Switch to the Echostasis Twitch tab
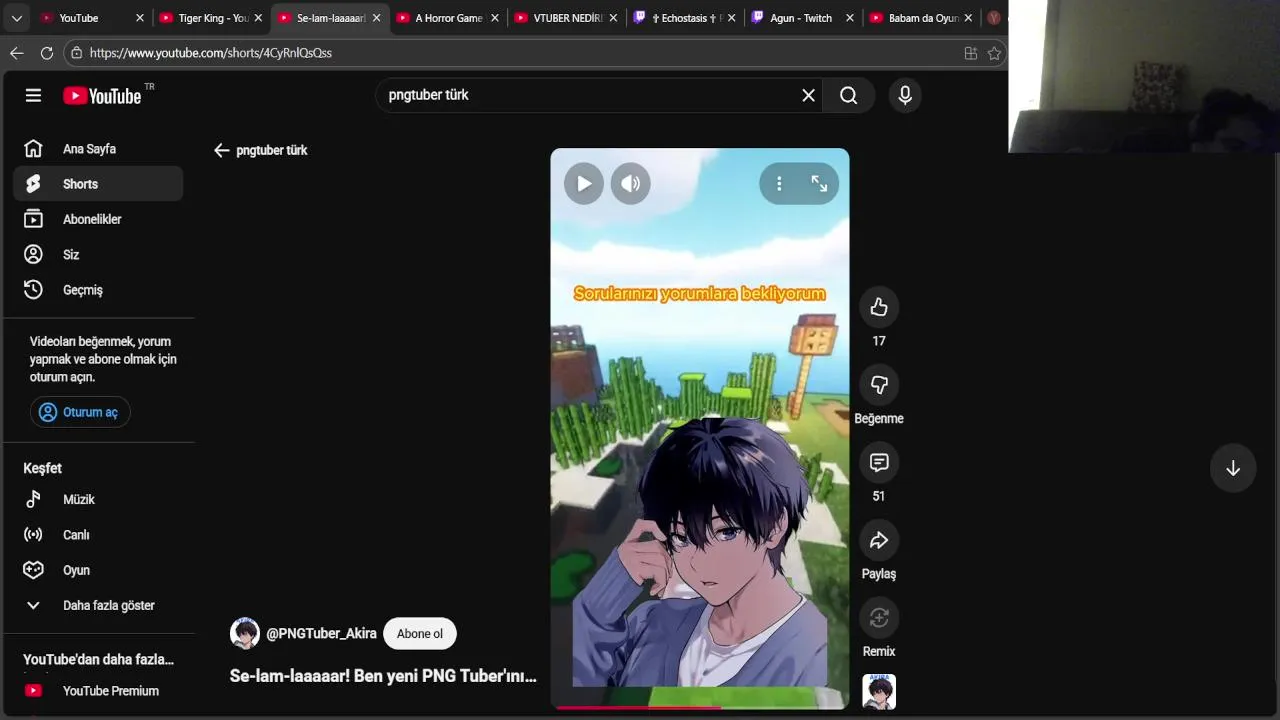Screen dimensions: 1280x720 point(685,18)
